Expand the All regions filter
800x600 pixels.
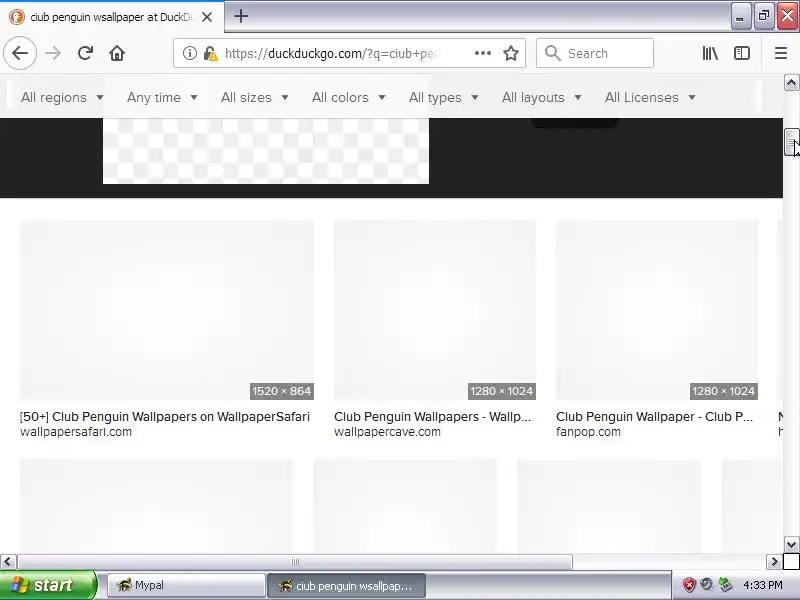62,97
